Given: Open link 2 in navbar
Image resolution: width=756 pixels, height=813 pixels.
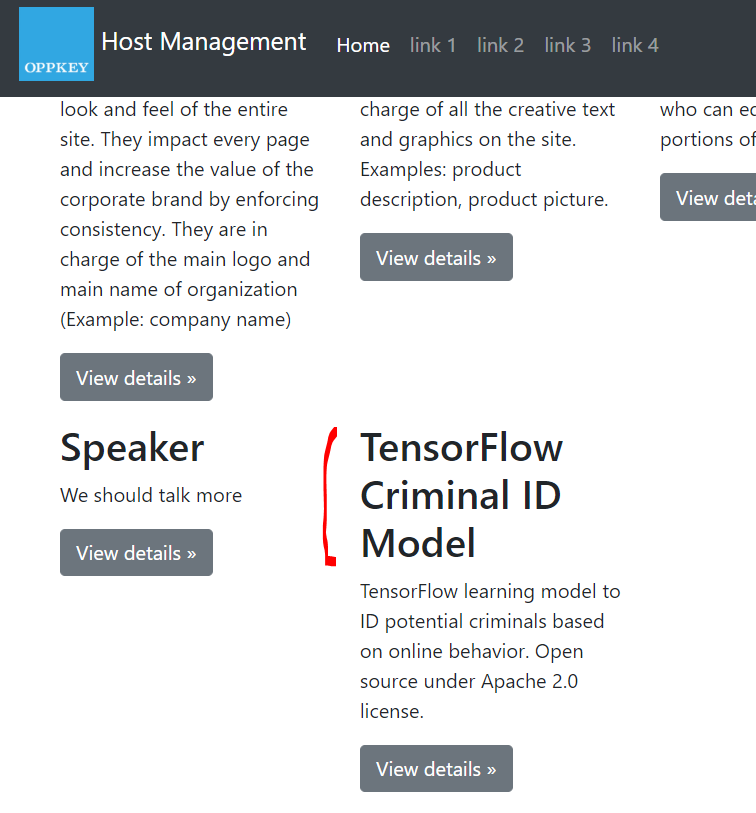Looking at the screenshot, I should 500,46.
